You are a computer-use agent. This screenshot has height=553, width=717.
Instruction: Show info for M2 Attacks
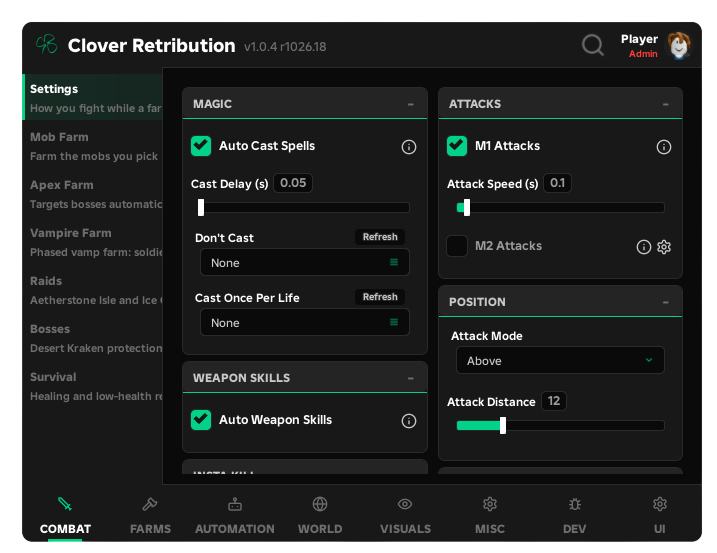643,247
